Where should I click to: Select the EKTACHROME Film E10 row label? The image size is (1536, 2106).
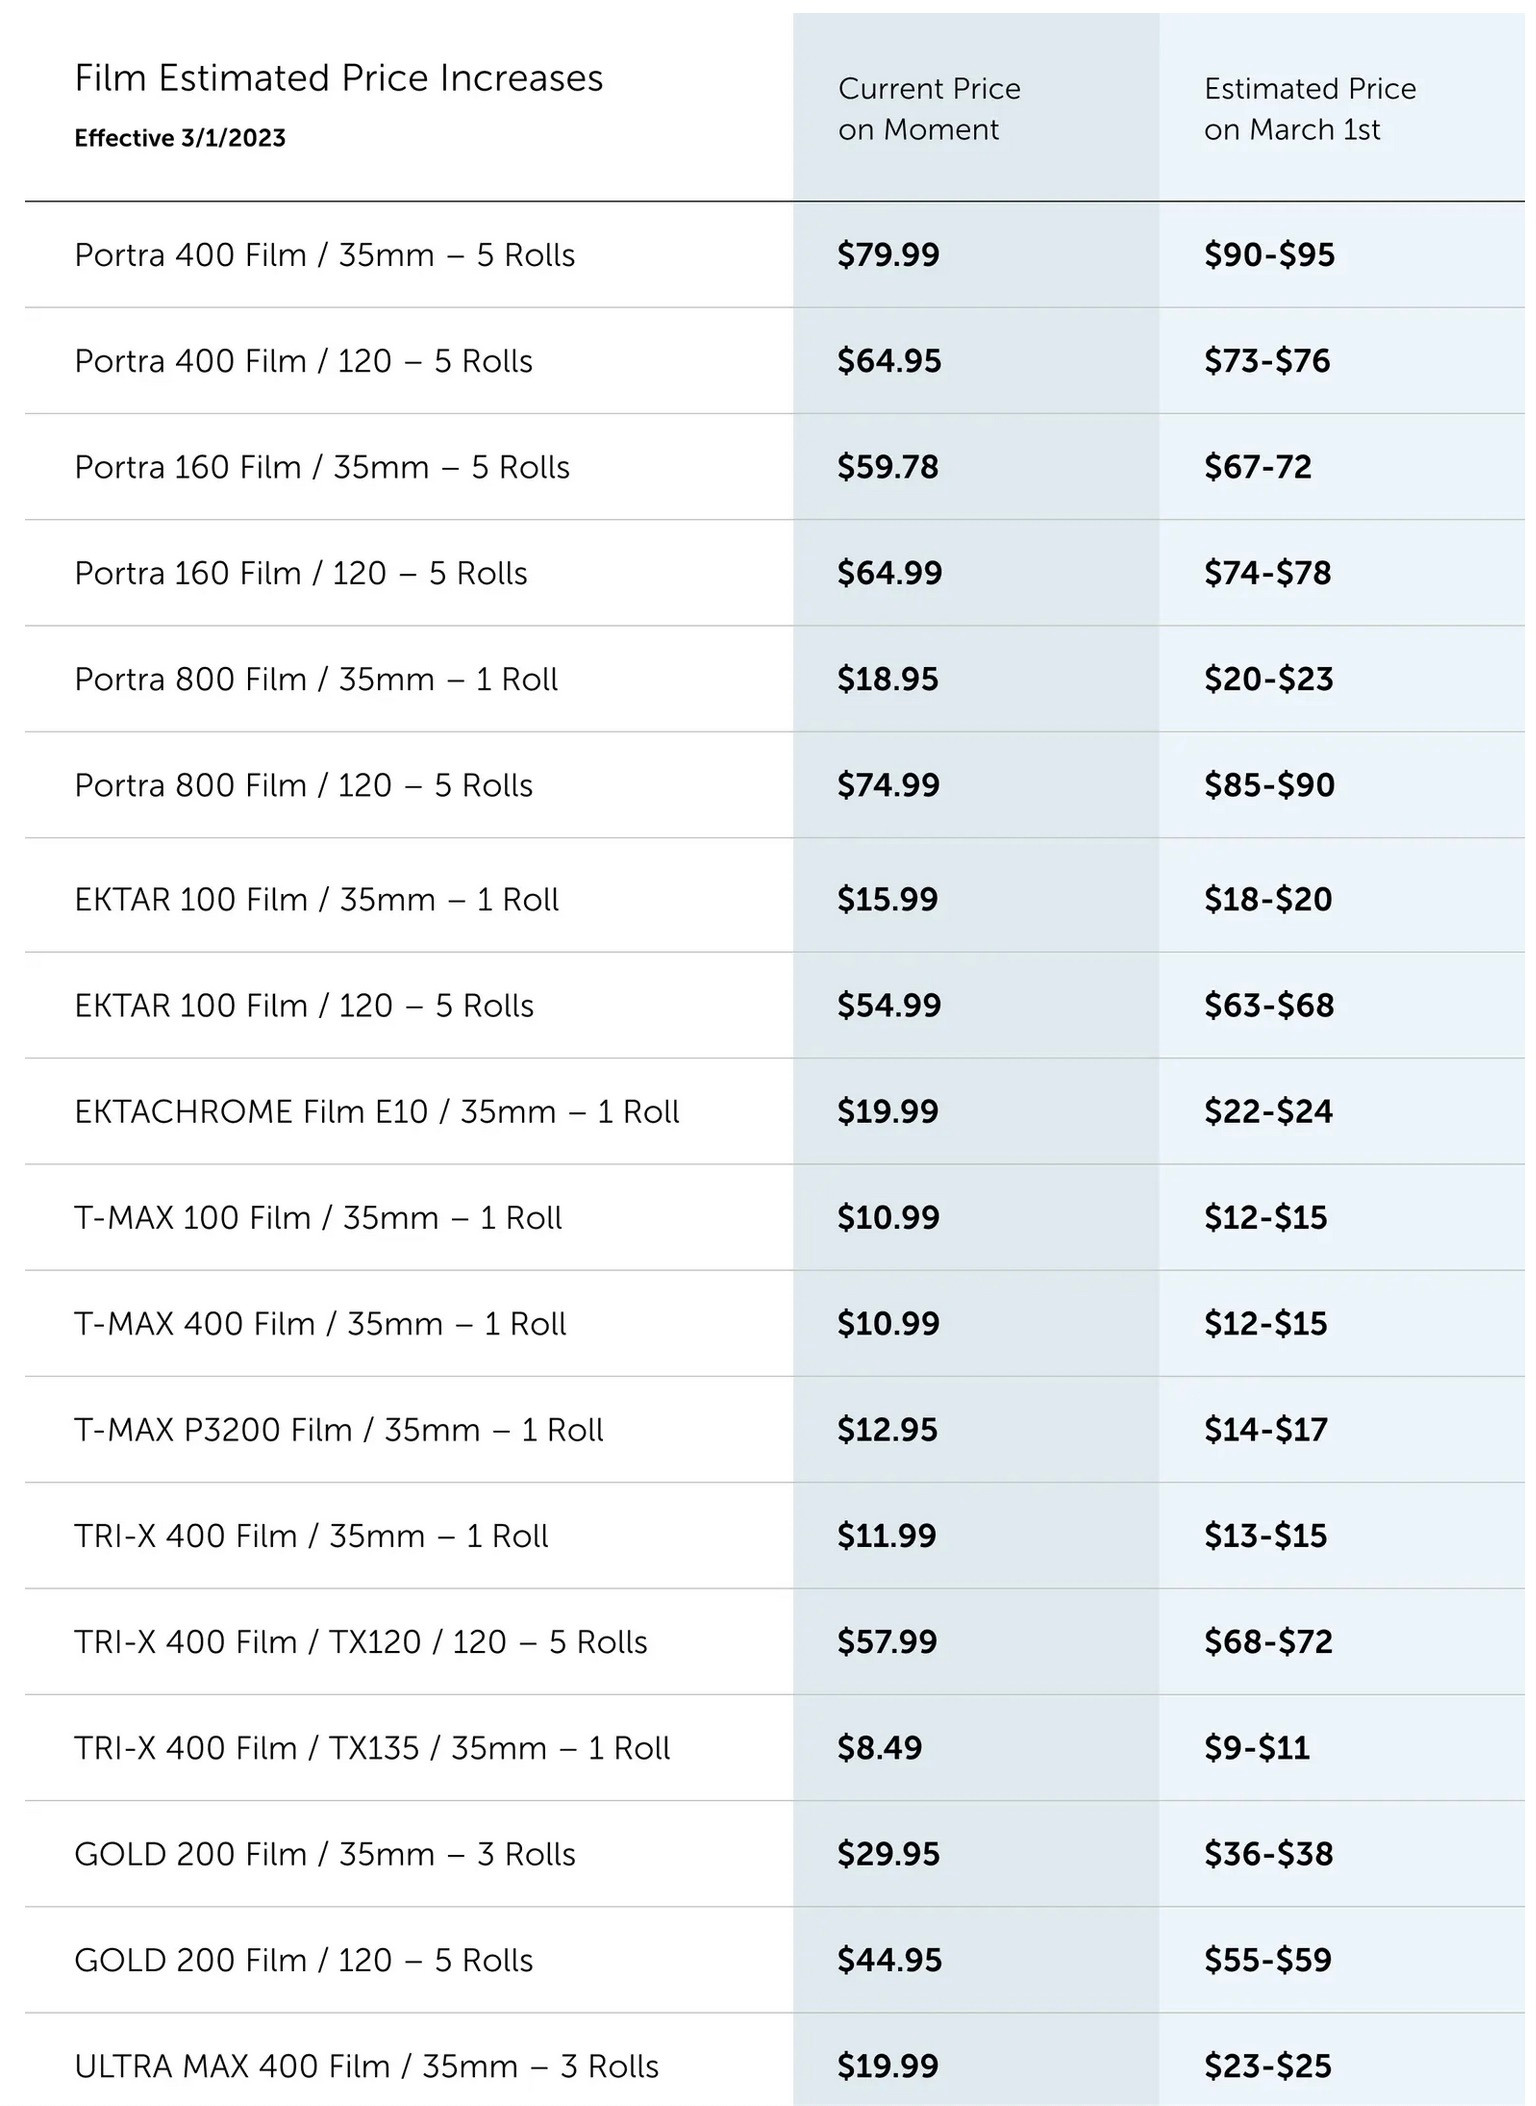376,1111
